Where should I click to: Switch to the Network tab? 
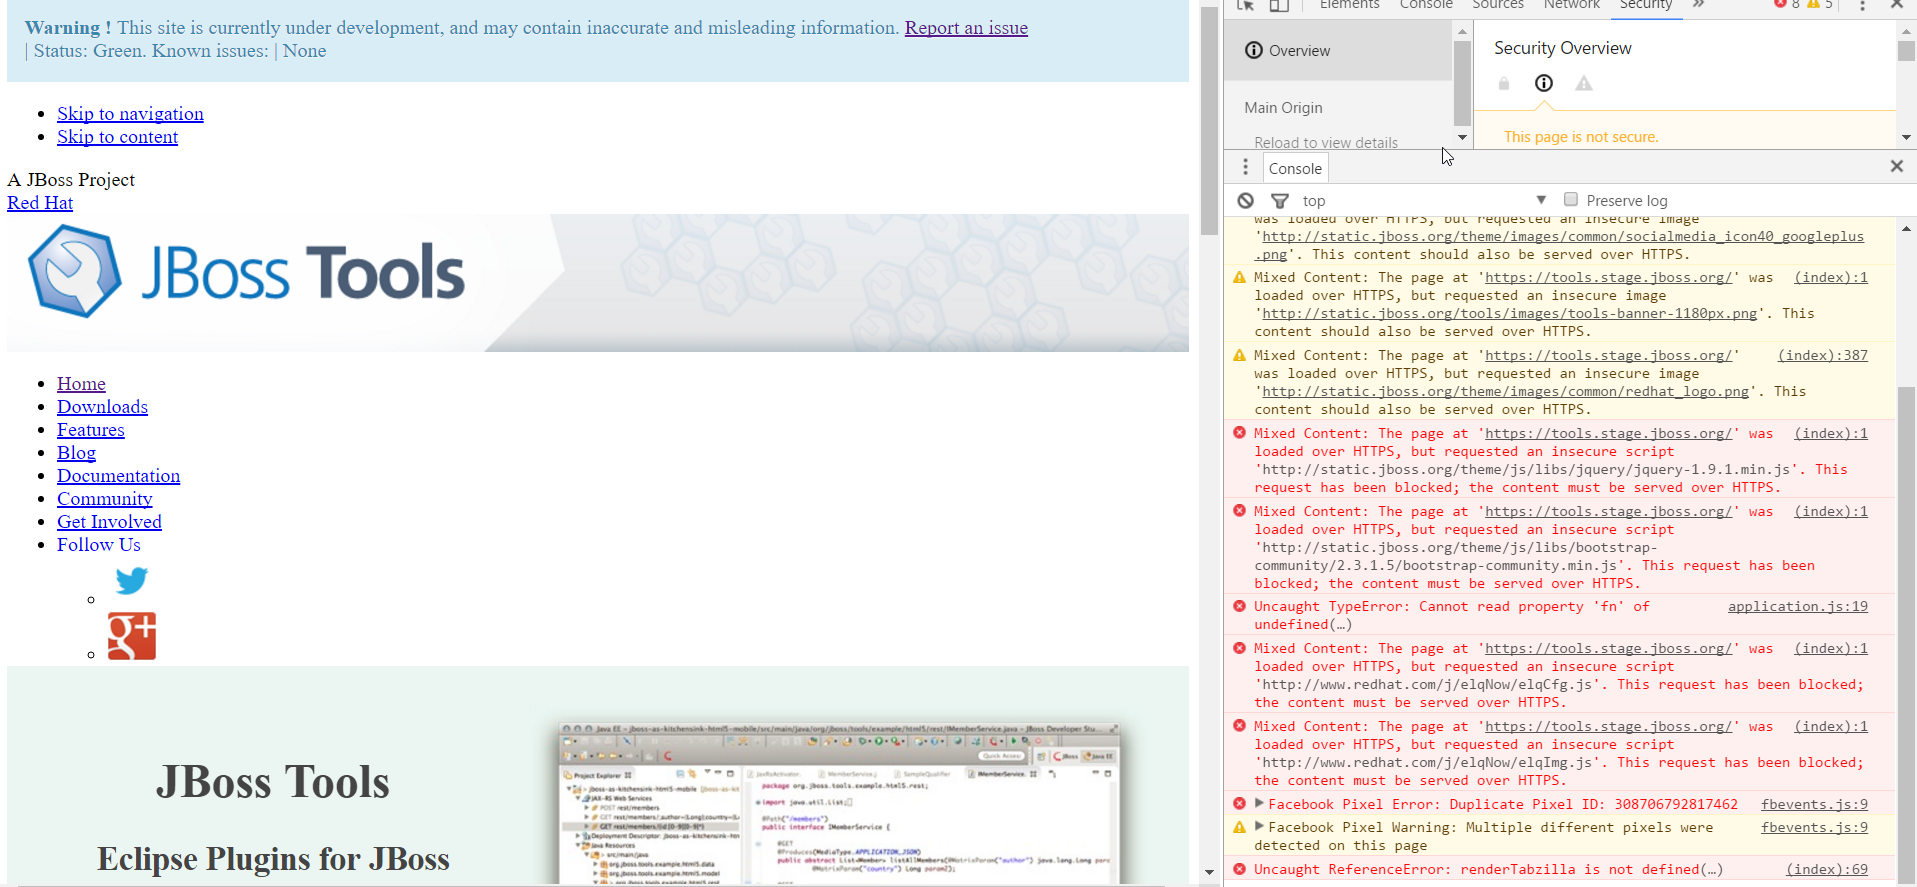point(1572,5)
